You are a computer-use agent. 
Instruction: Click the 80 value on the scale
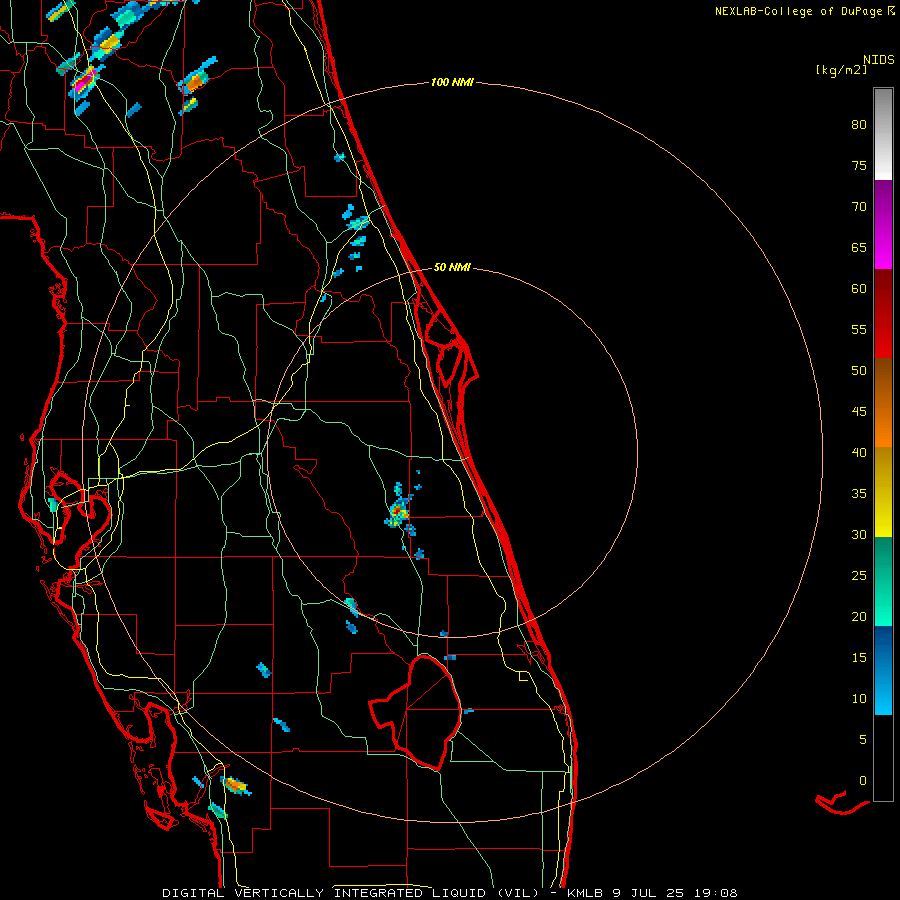859,125
